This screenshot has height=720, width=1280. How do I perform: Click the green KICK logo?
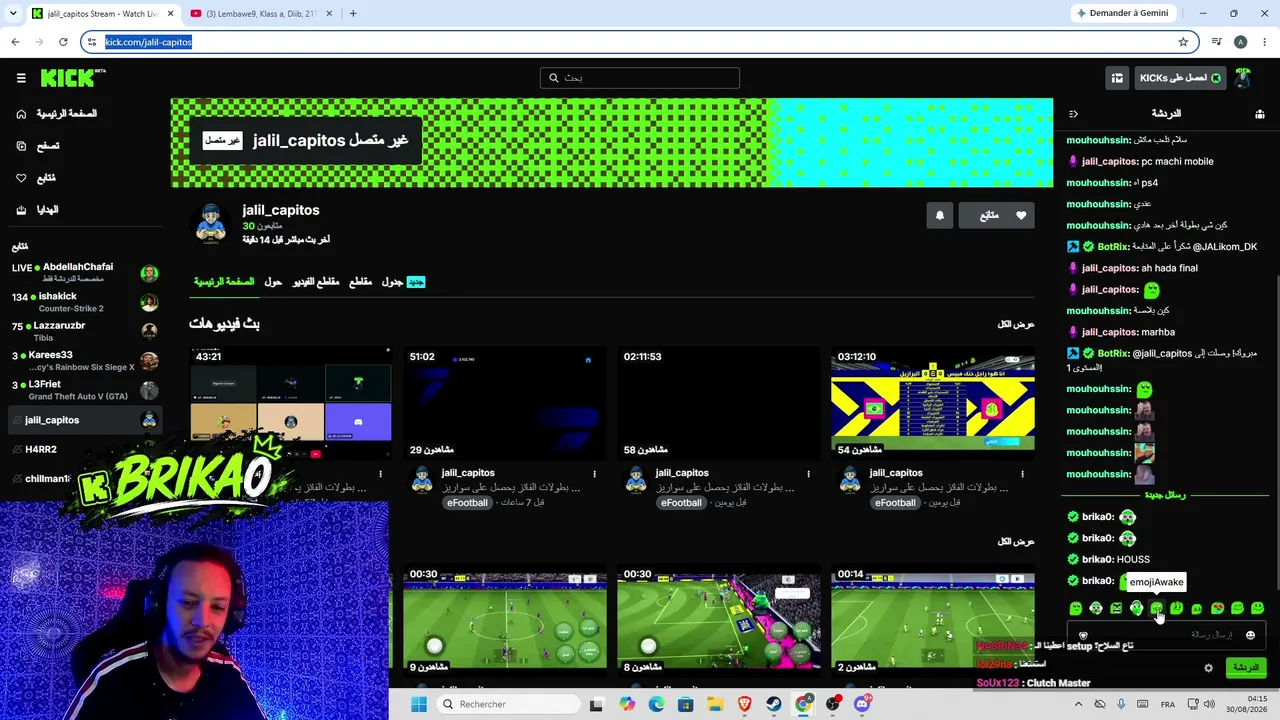coord(73,78)
